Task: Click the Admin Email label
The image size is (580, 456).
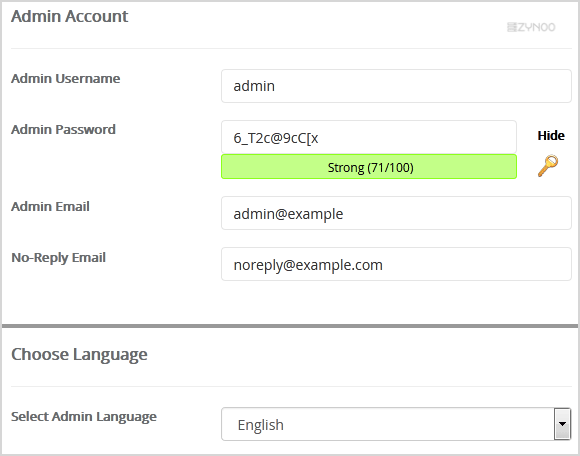Action: [x=50, y=206]
